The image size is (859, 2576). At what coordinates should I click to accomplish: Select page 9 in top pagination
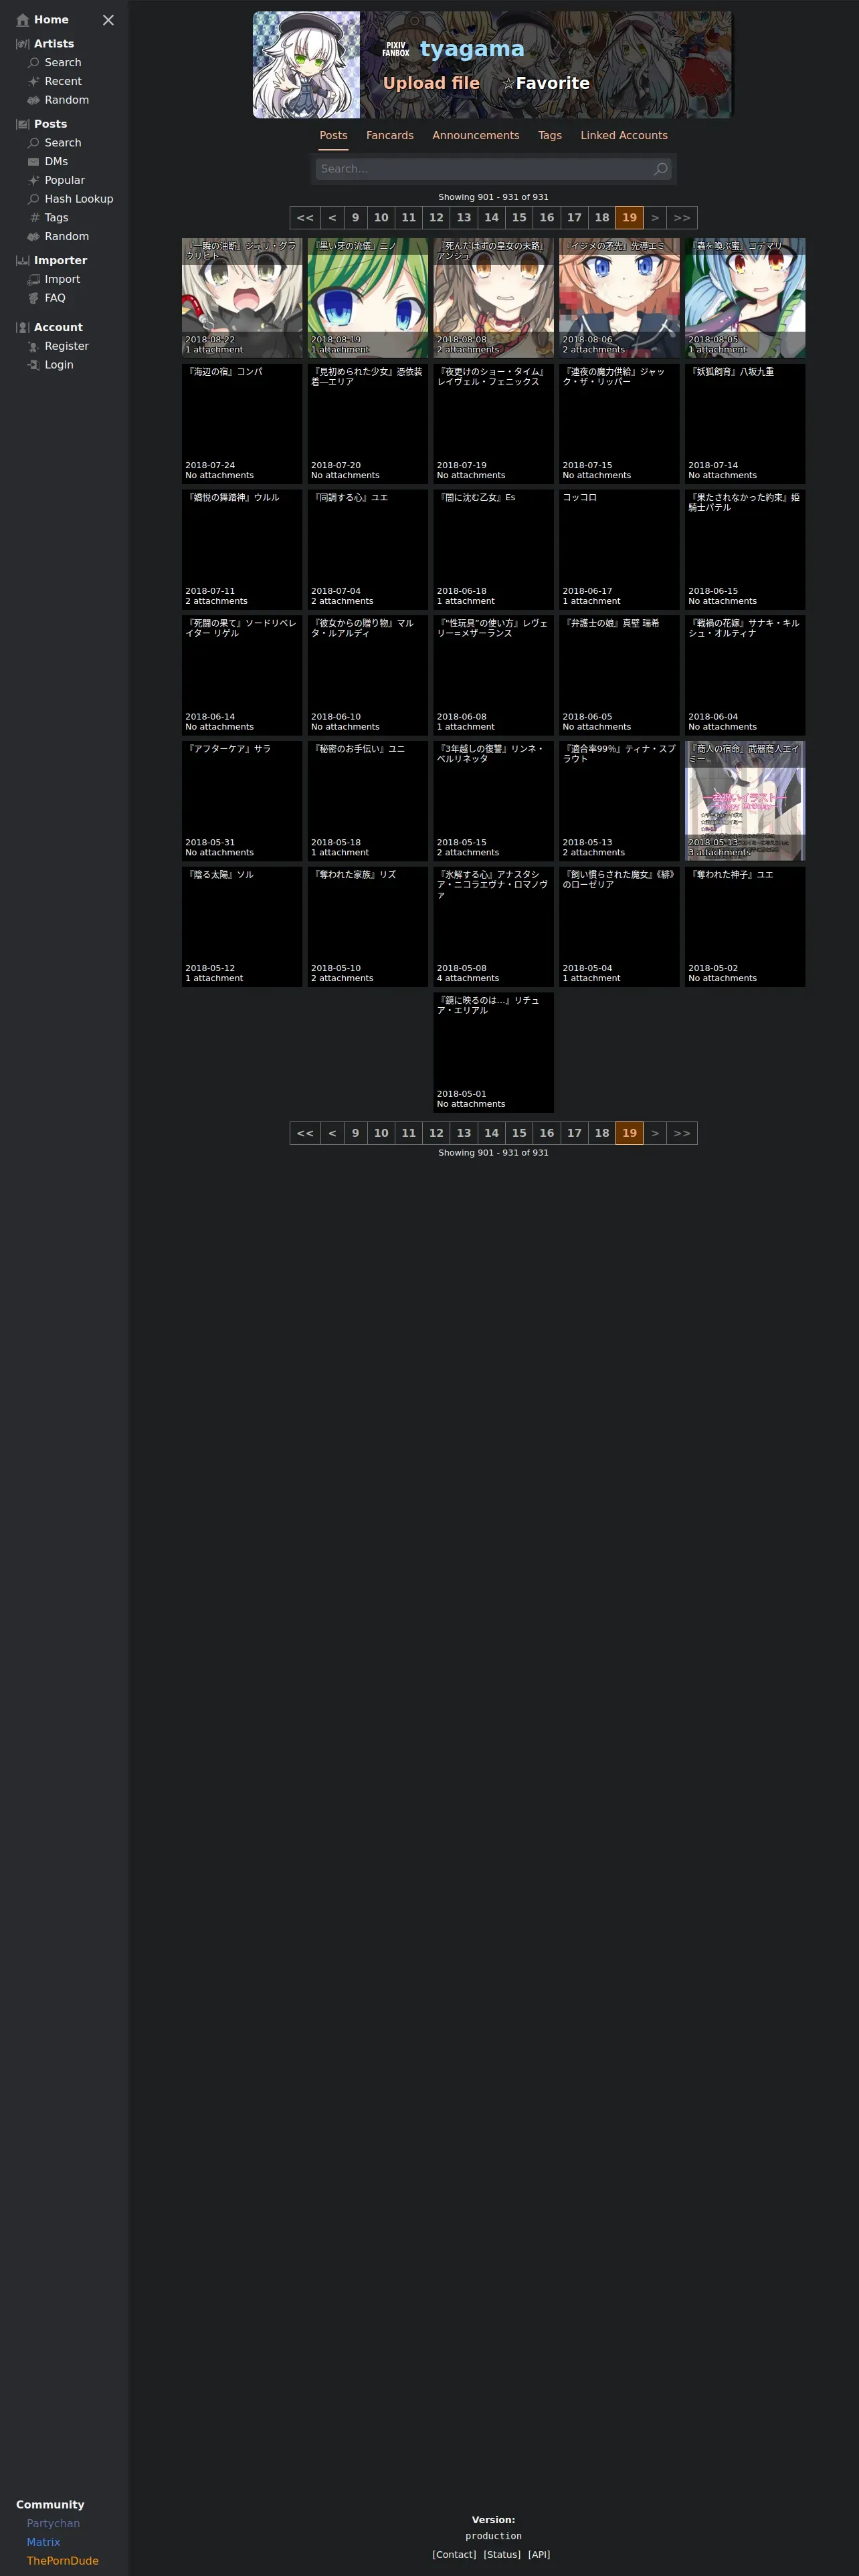[355, 218]
